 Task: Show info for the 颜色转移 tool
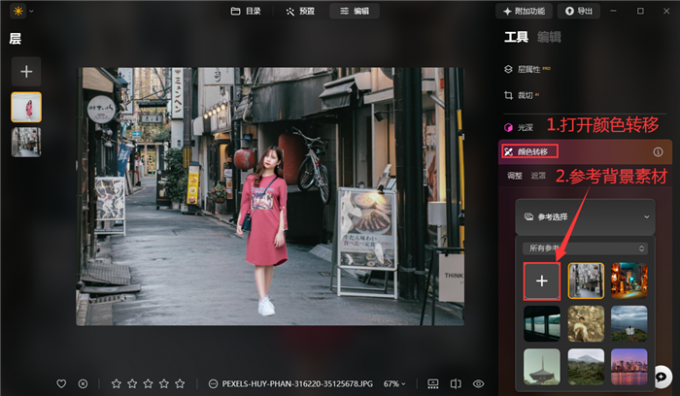658,151
